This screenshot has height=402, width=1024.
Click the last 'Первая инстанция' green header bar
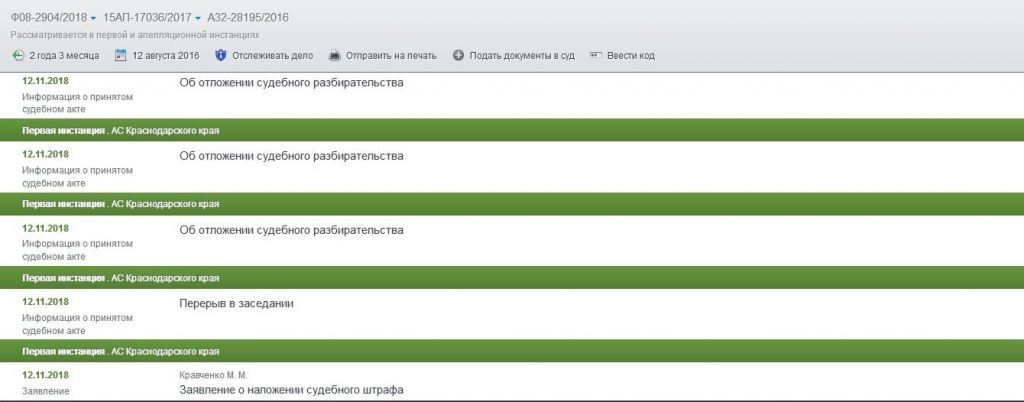[512, 351]
